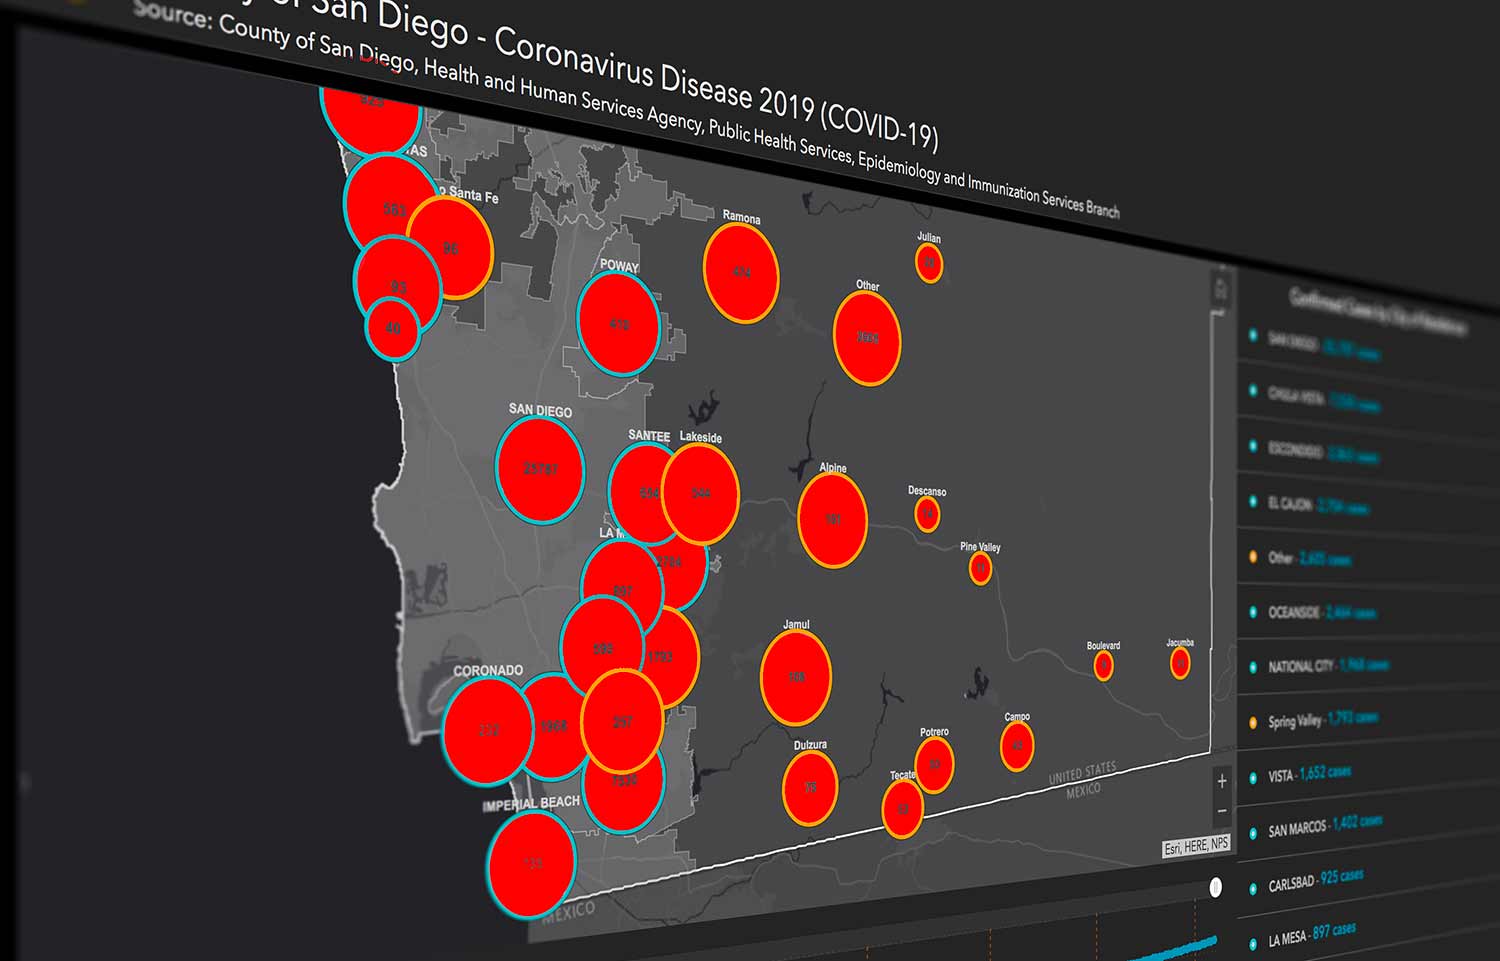Select the Julian case marker

[929, 263]
